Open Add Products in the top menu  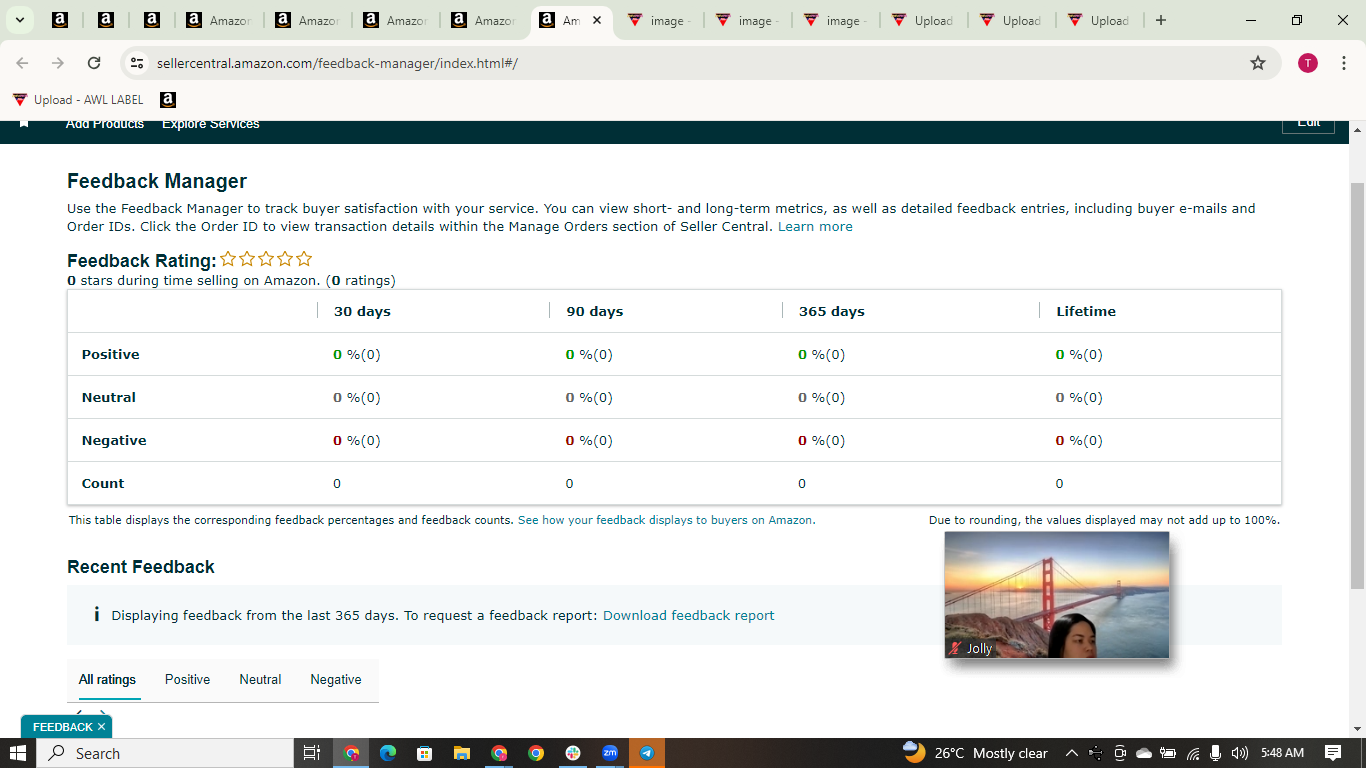click(x=105, y=124)
